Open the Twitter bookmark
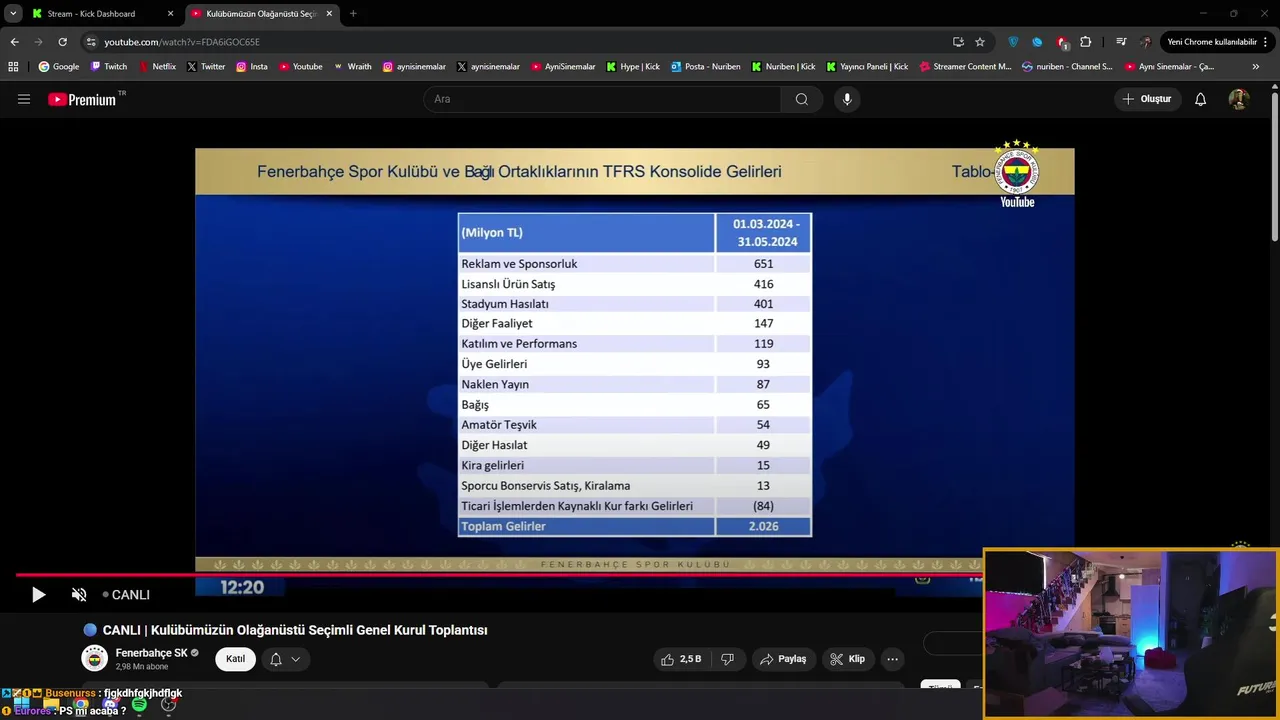 (206, 67)
